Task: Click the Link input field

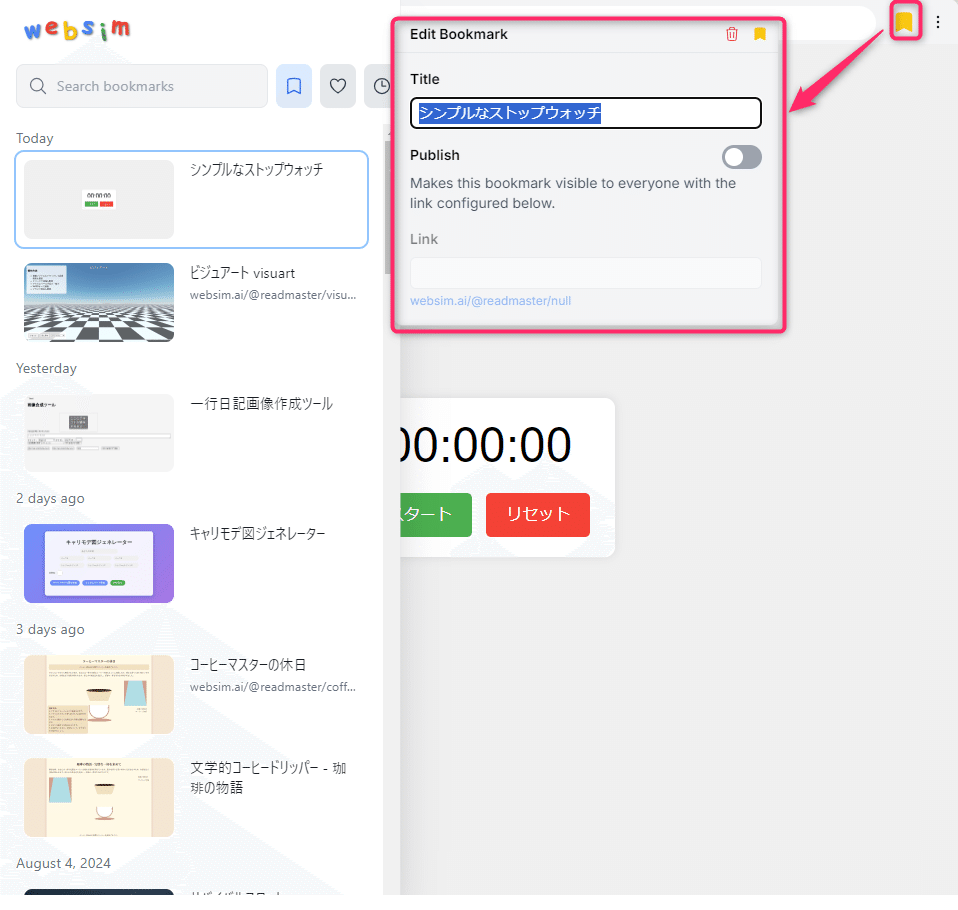Action: pyautogui.click(x=585, y=273)
